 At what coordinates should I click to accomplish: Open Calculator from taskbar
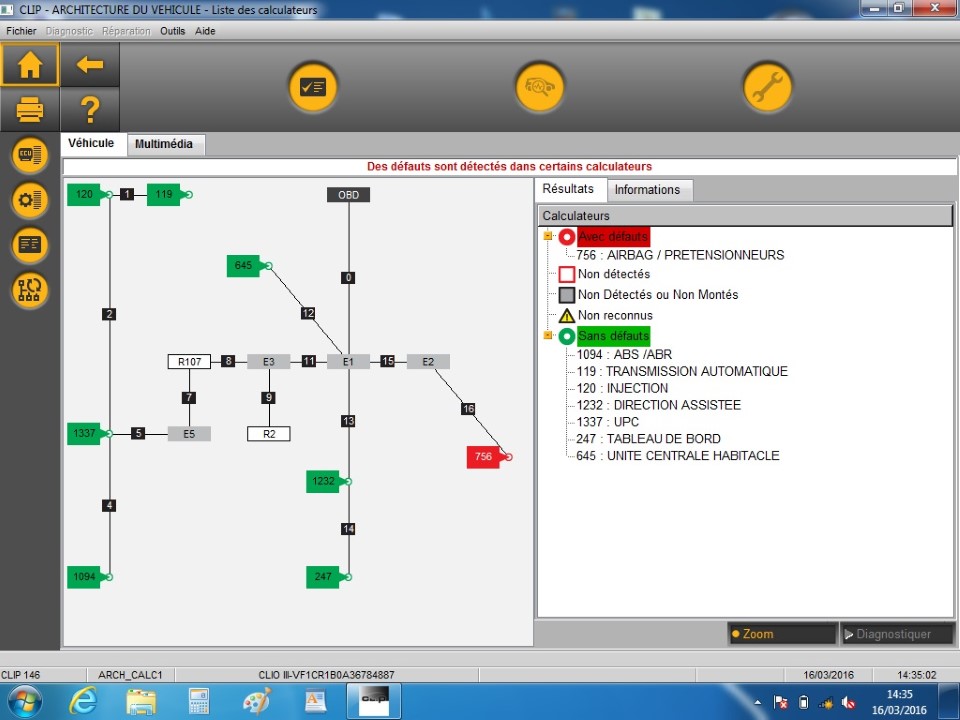tap(199, 701)
